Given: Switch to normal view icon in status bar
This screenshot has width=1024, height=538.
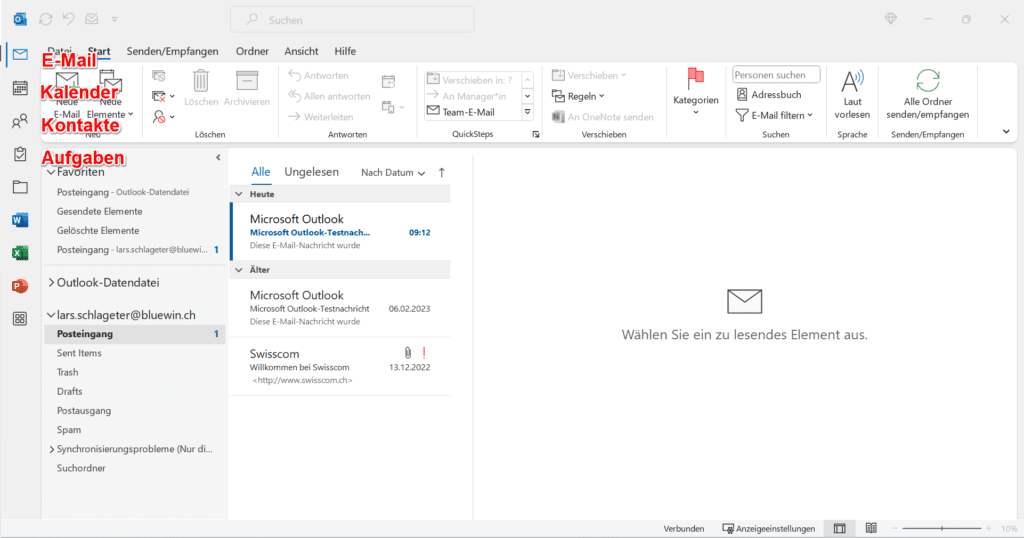Looking at the screenshot, I should click(x=840, y=528).
